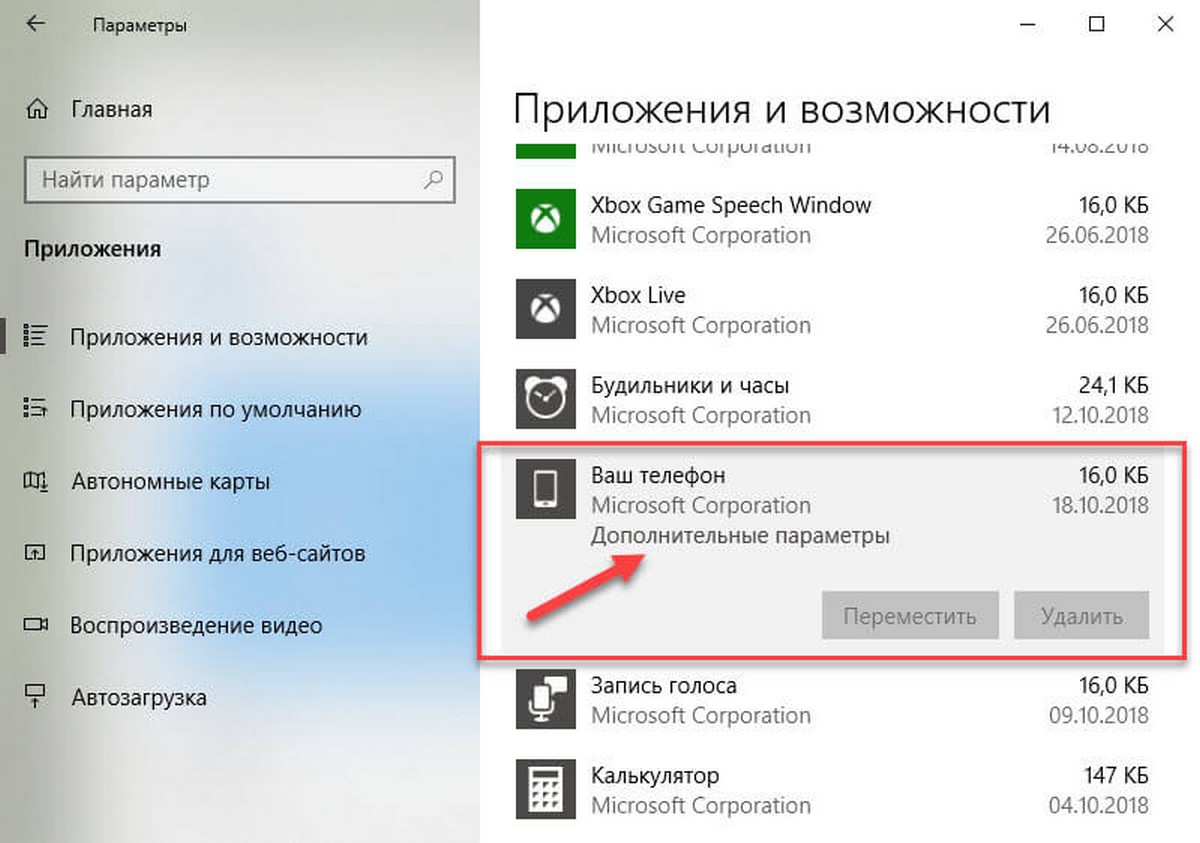Click the Автозагрузка sidebar icon

point(37,697)
